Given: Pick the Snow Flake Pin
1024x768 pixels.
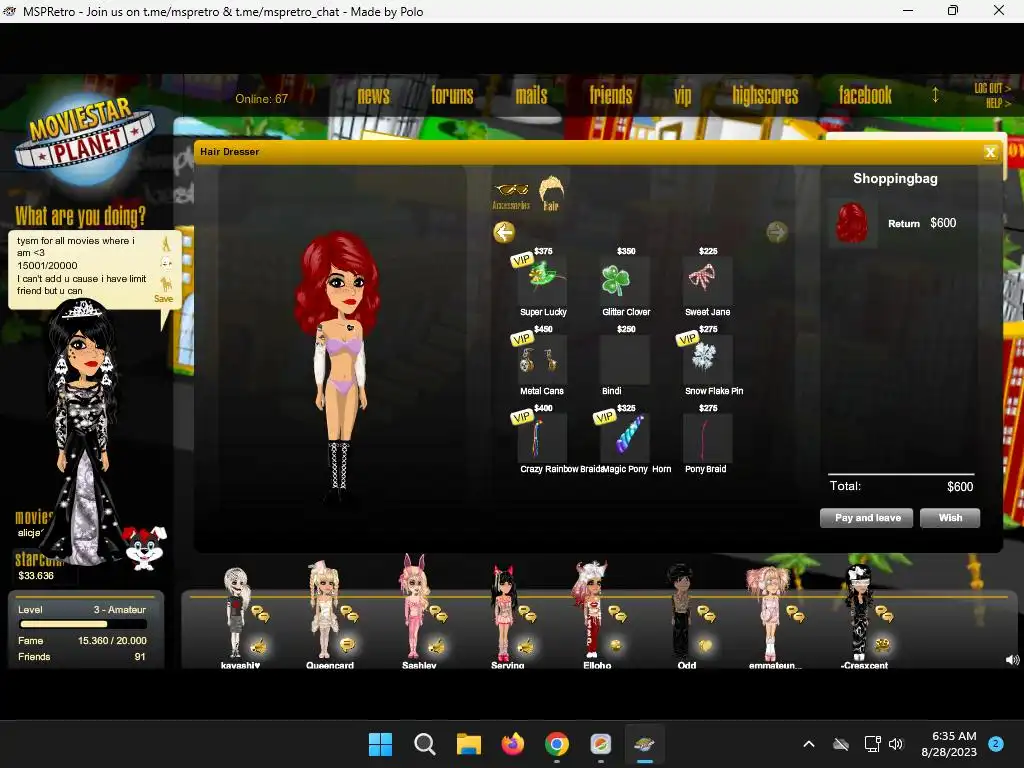Looking at the screenshot, I should tap(707, 359).
